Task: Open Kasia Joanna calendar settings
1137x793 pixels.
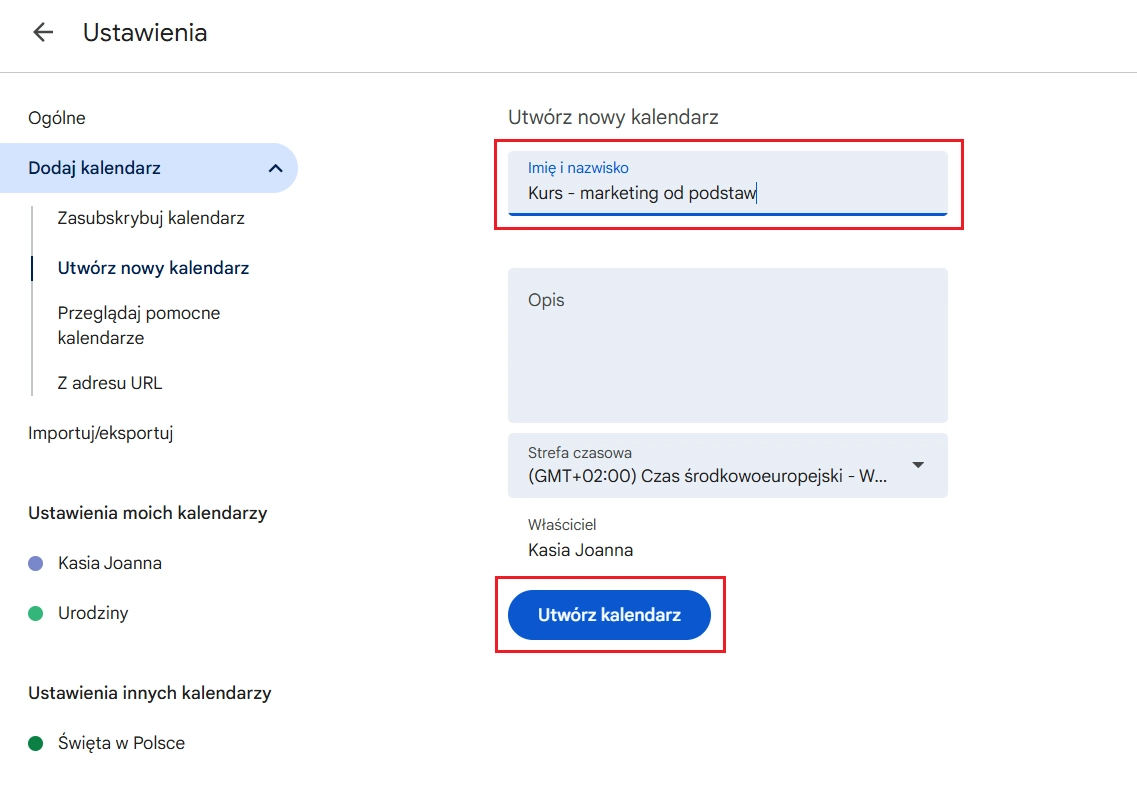Action: pyautogui.click(x=109, y=563)
